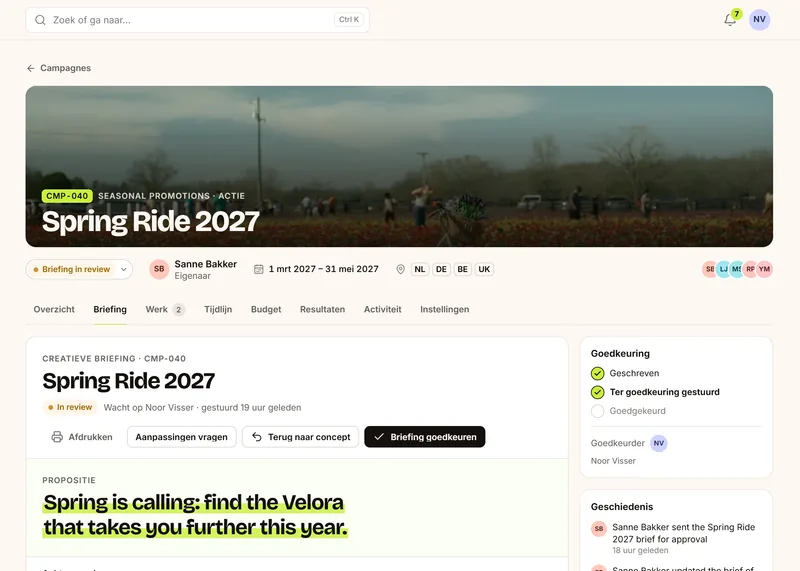Click the DE market tag
This screenshot has width=800, height=571.
click(x=441, y=269)
